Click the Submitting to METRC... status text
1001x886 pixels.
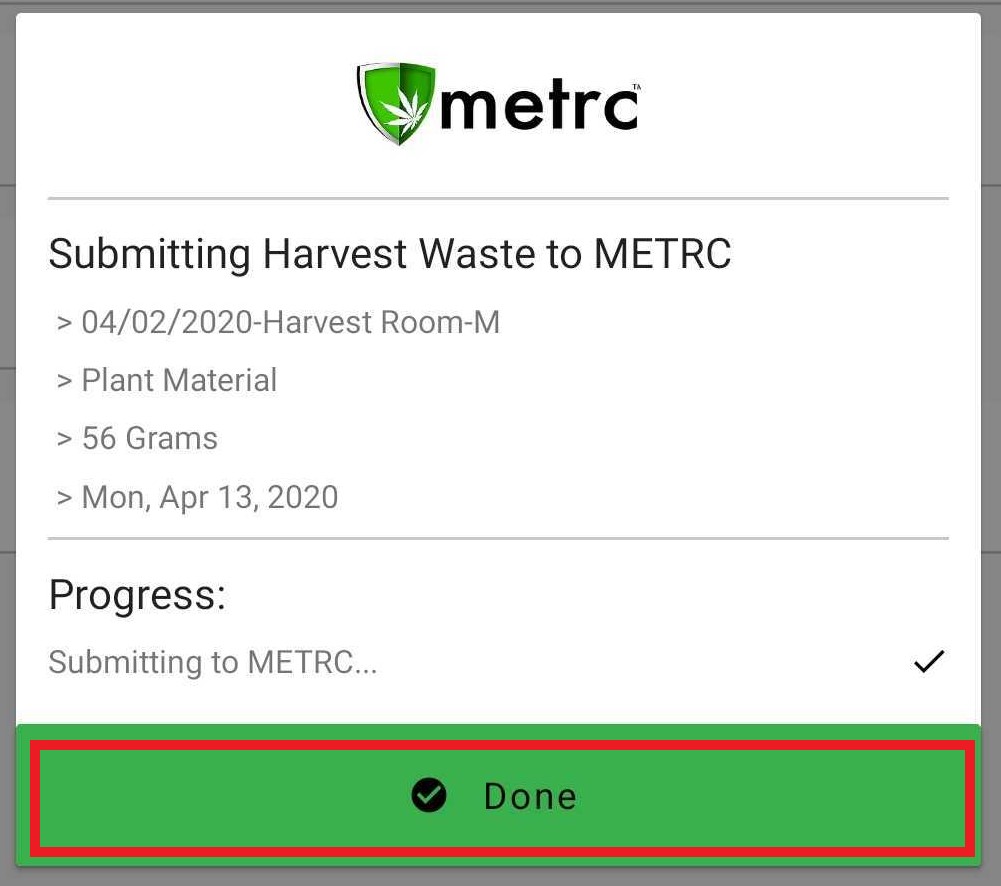tap(213, 662)
